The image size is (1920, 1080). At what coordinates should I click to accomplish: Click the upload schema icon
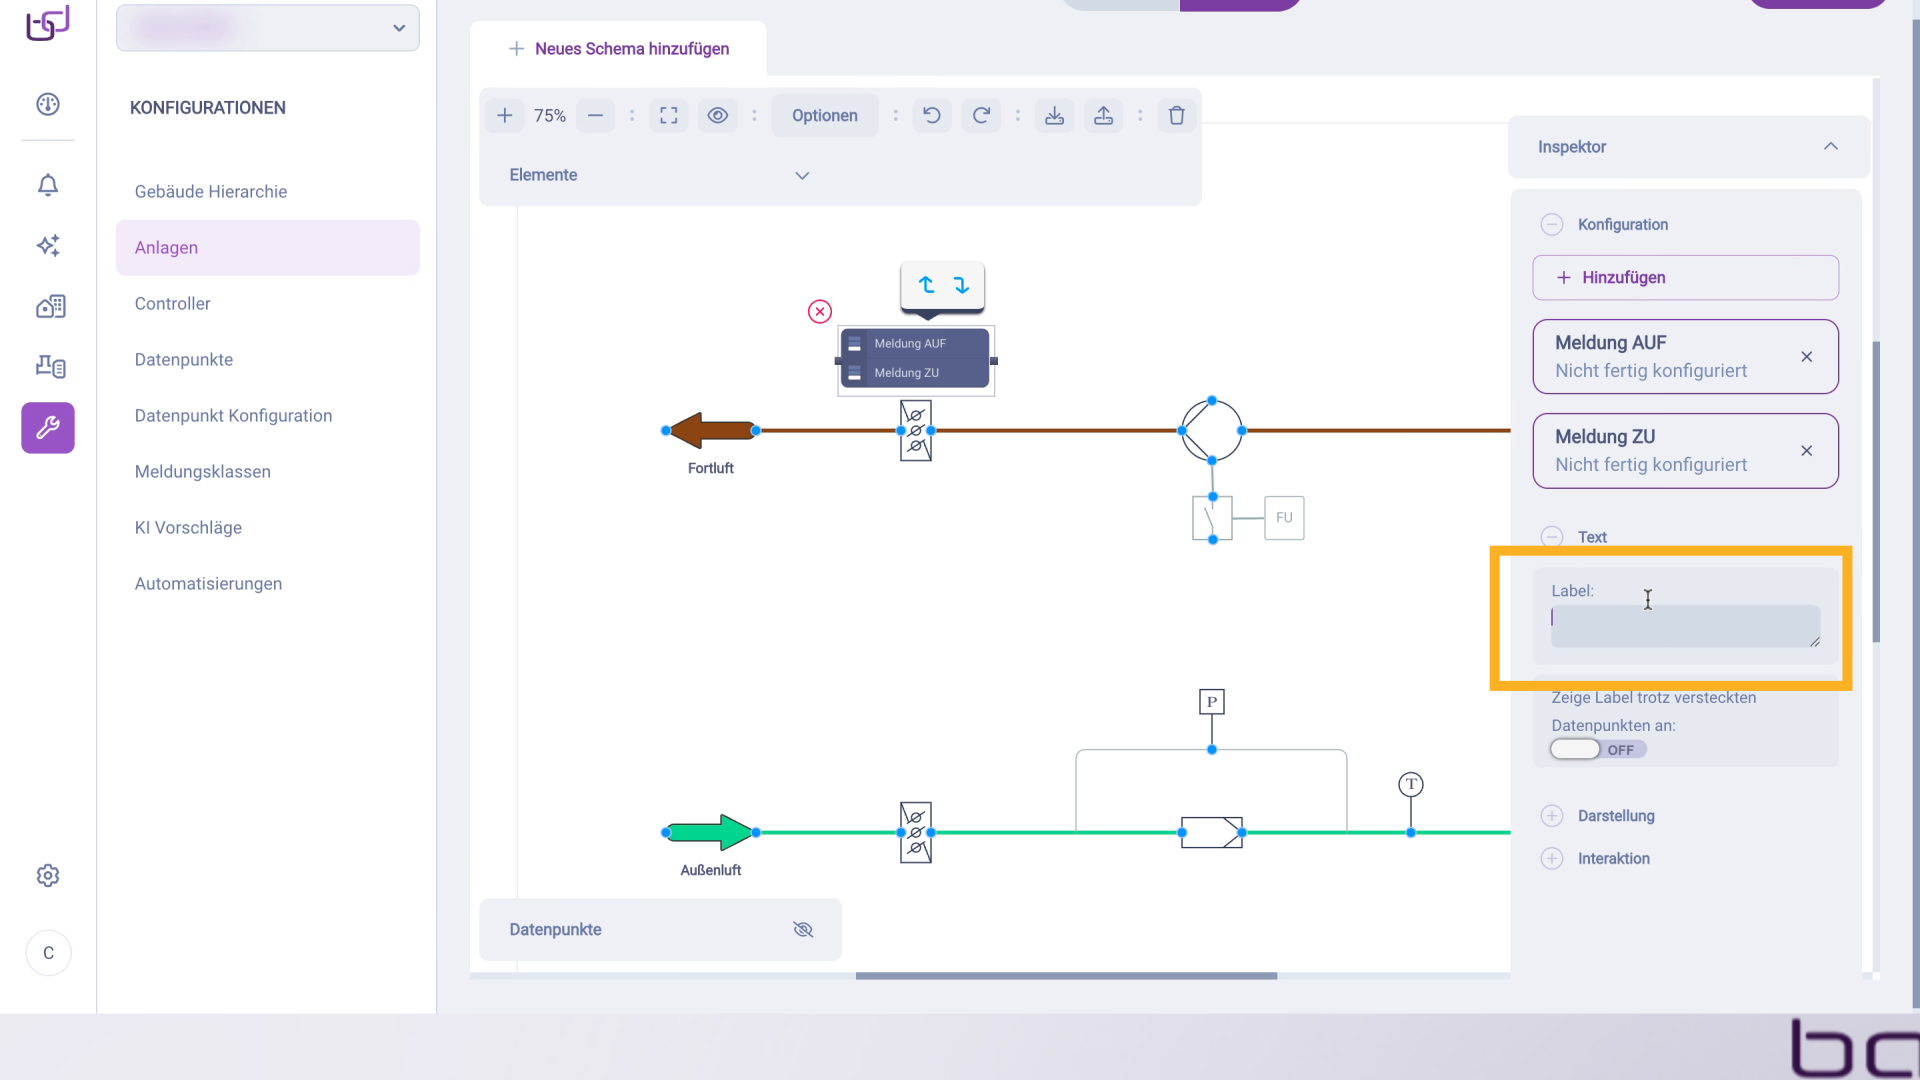[1103, 115]
